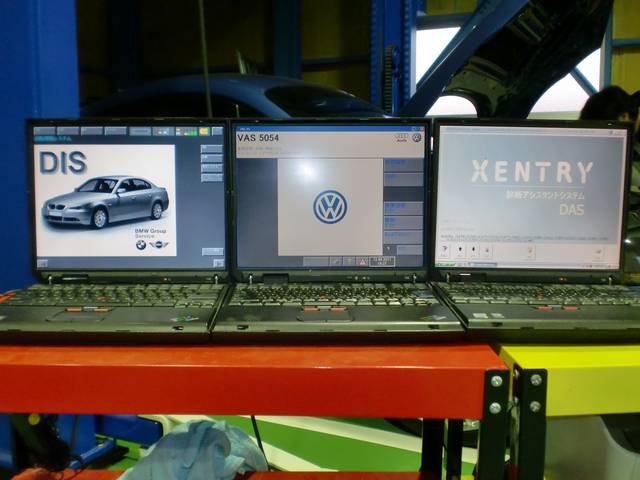Image resolution: width=640 pixels, height=480 pixels.
Task: Open the second menu button in VAS 5054
Action: tap(404, 179)
